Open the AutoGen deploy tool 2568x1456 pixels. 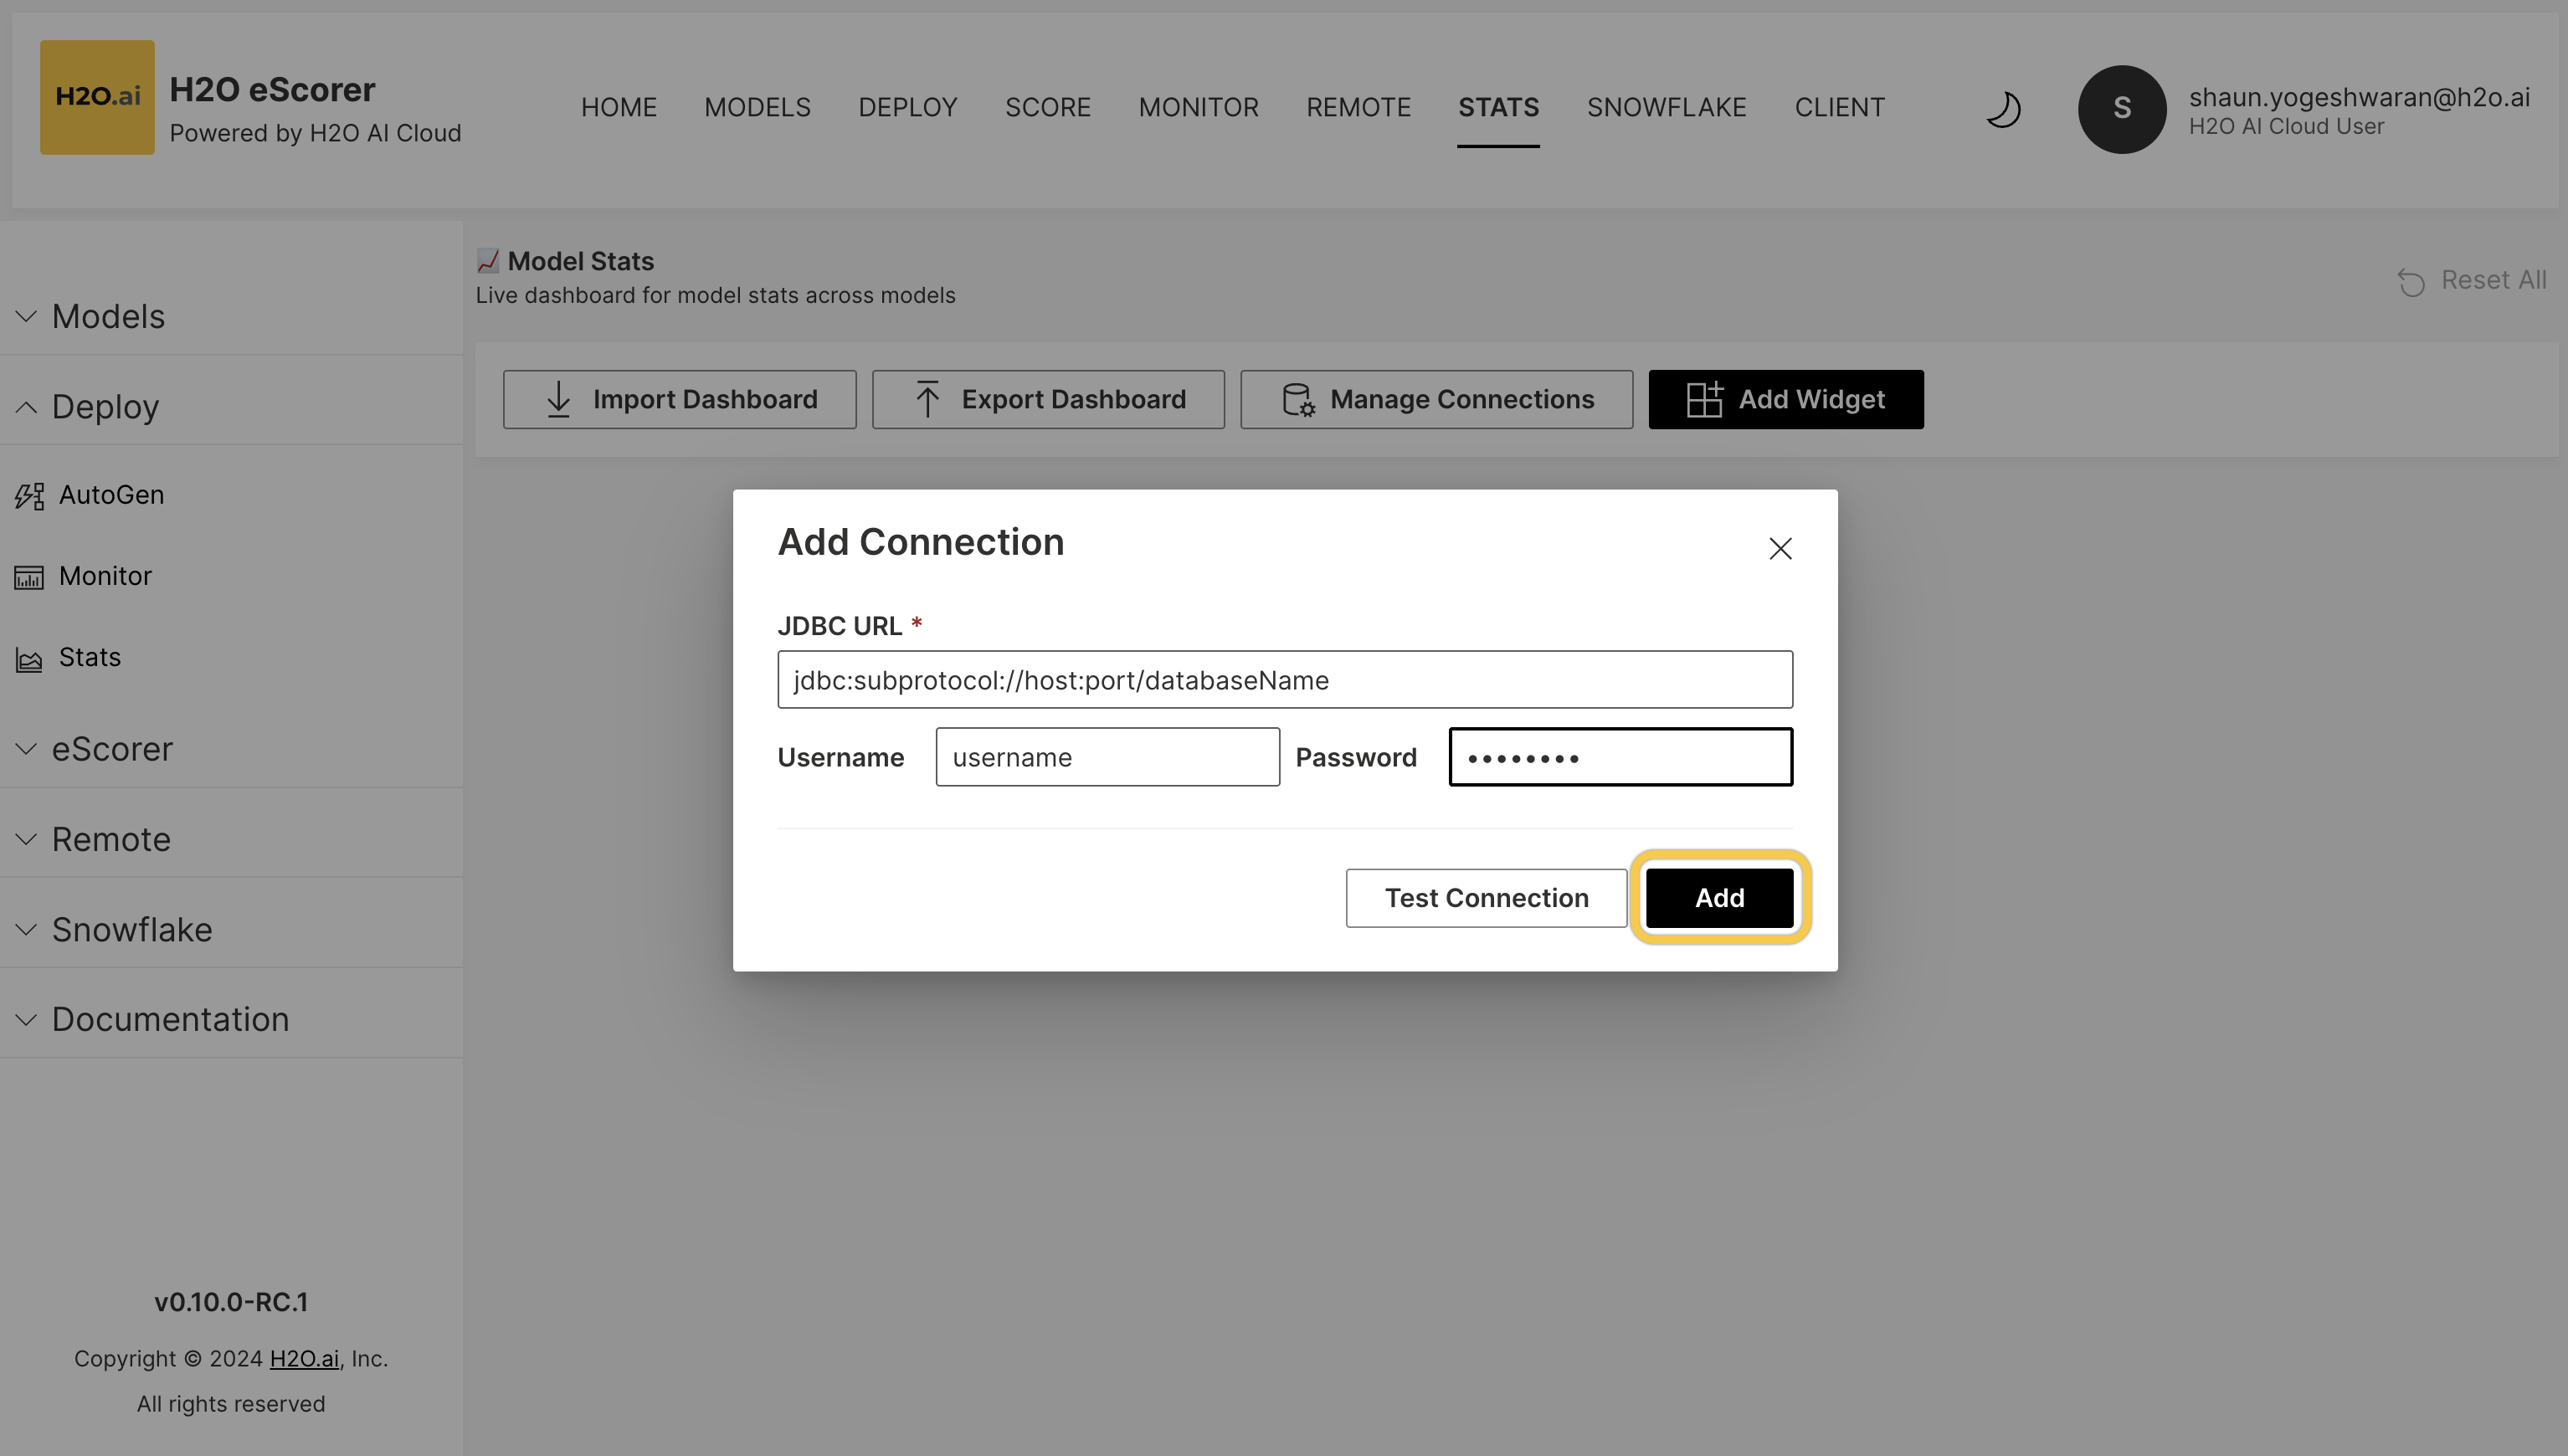coord(112,494)
